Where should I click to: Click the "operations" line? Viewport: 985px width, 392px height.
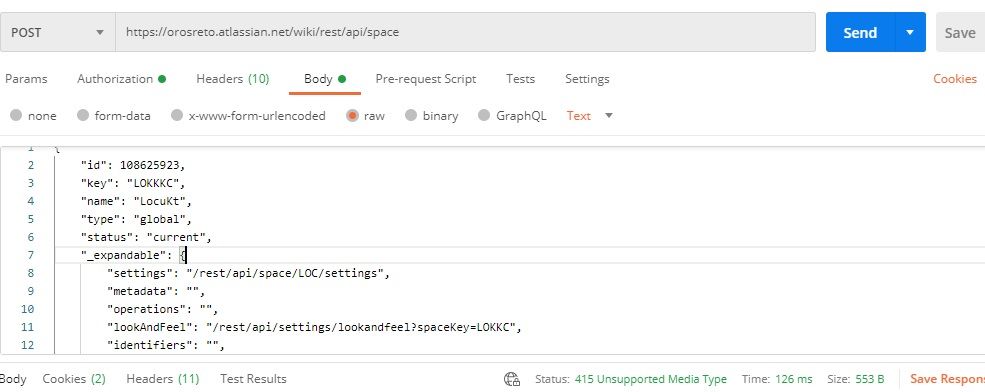(162, 309)
